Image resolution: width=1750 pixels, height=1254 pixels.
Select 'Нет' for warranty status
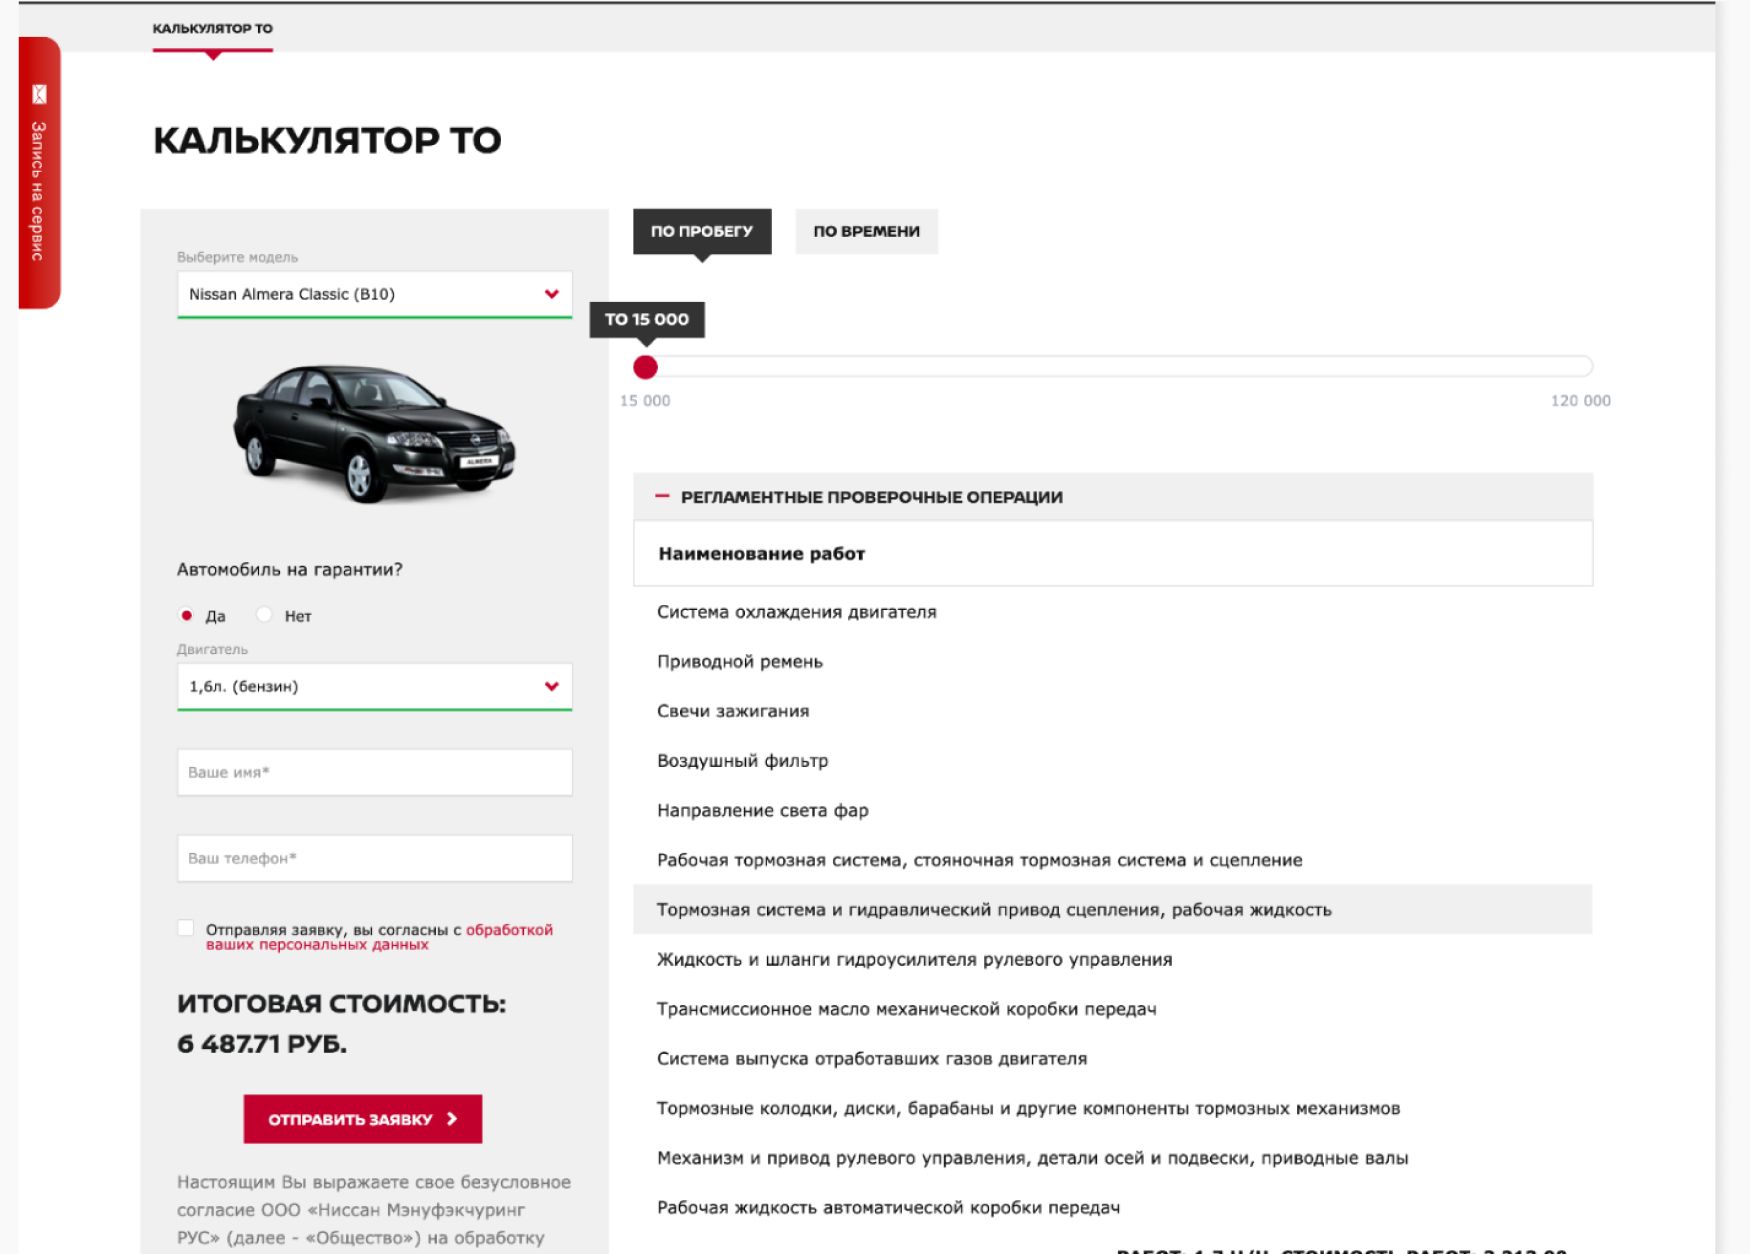tap(265, 615)
